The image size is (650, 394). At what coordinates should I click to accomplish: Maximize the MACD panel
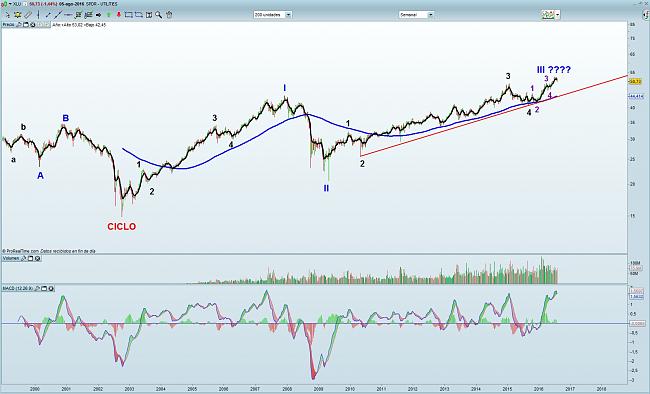[x=44, y=288]
